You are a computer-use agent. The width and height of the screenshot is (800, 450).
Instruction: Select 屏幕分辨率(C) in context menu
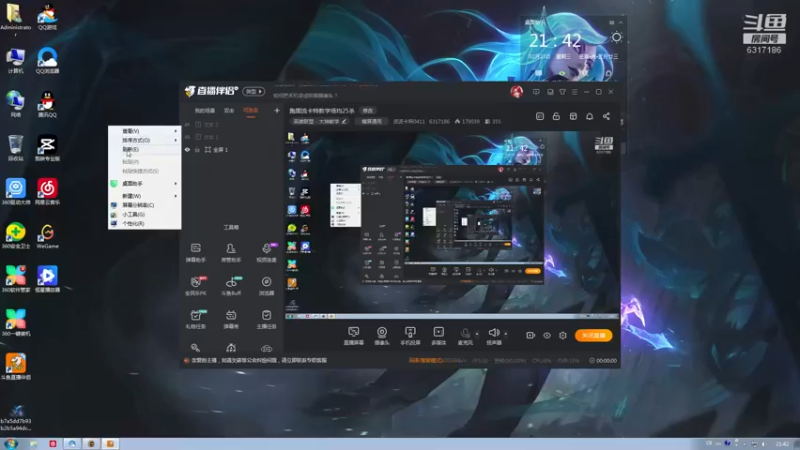(x=144, y=205)
